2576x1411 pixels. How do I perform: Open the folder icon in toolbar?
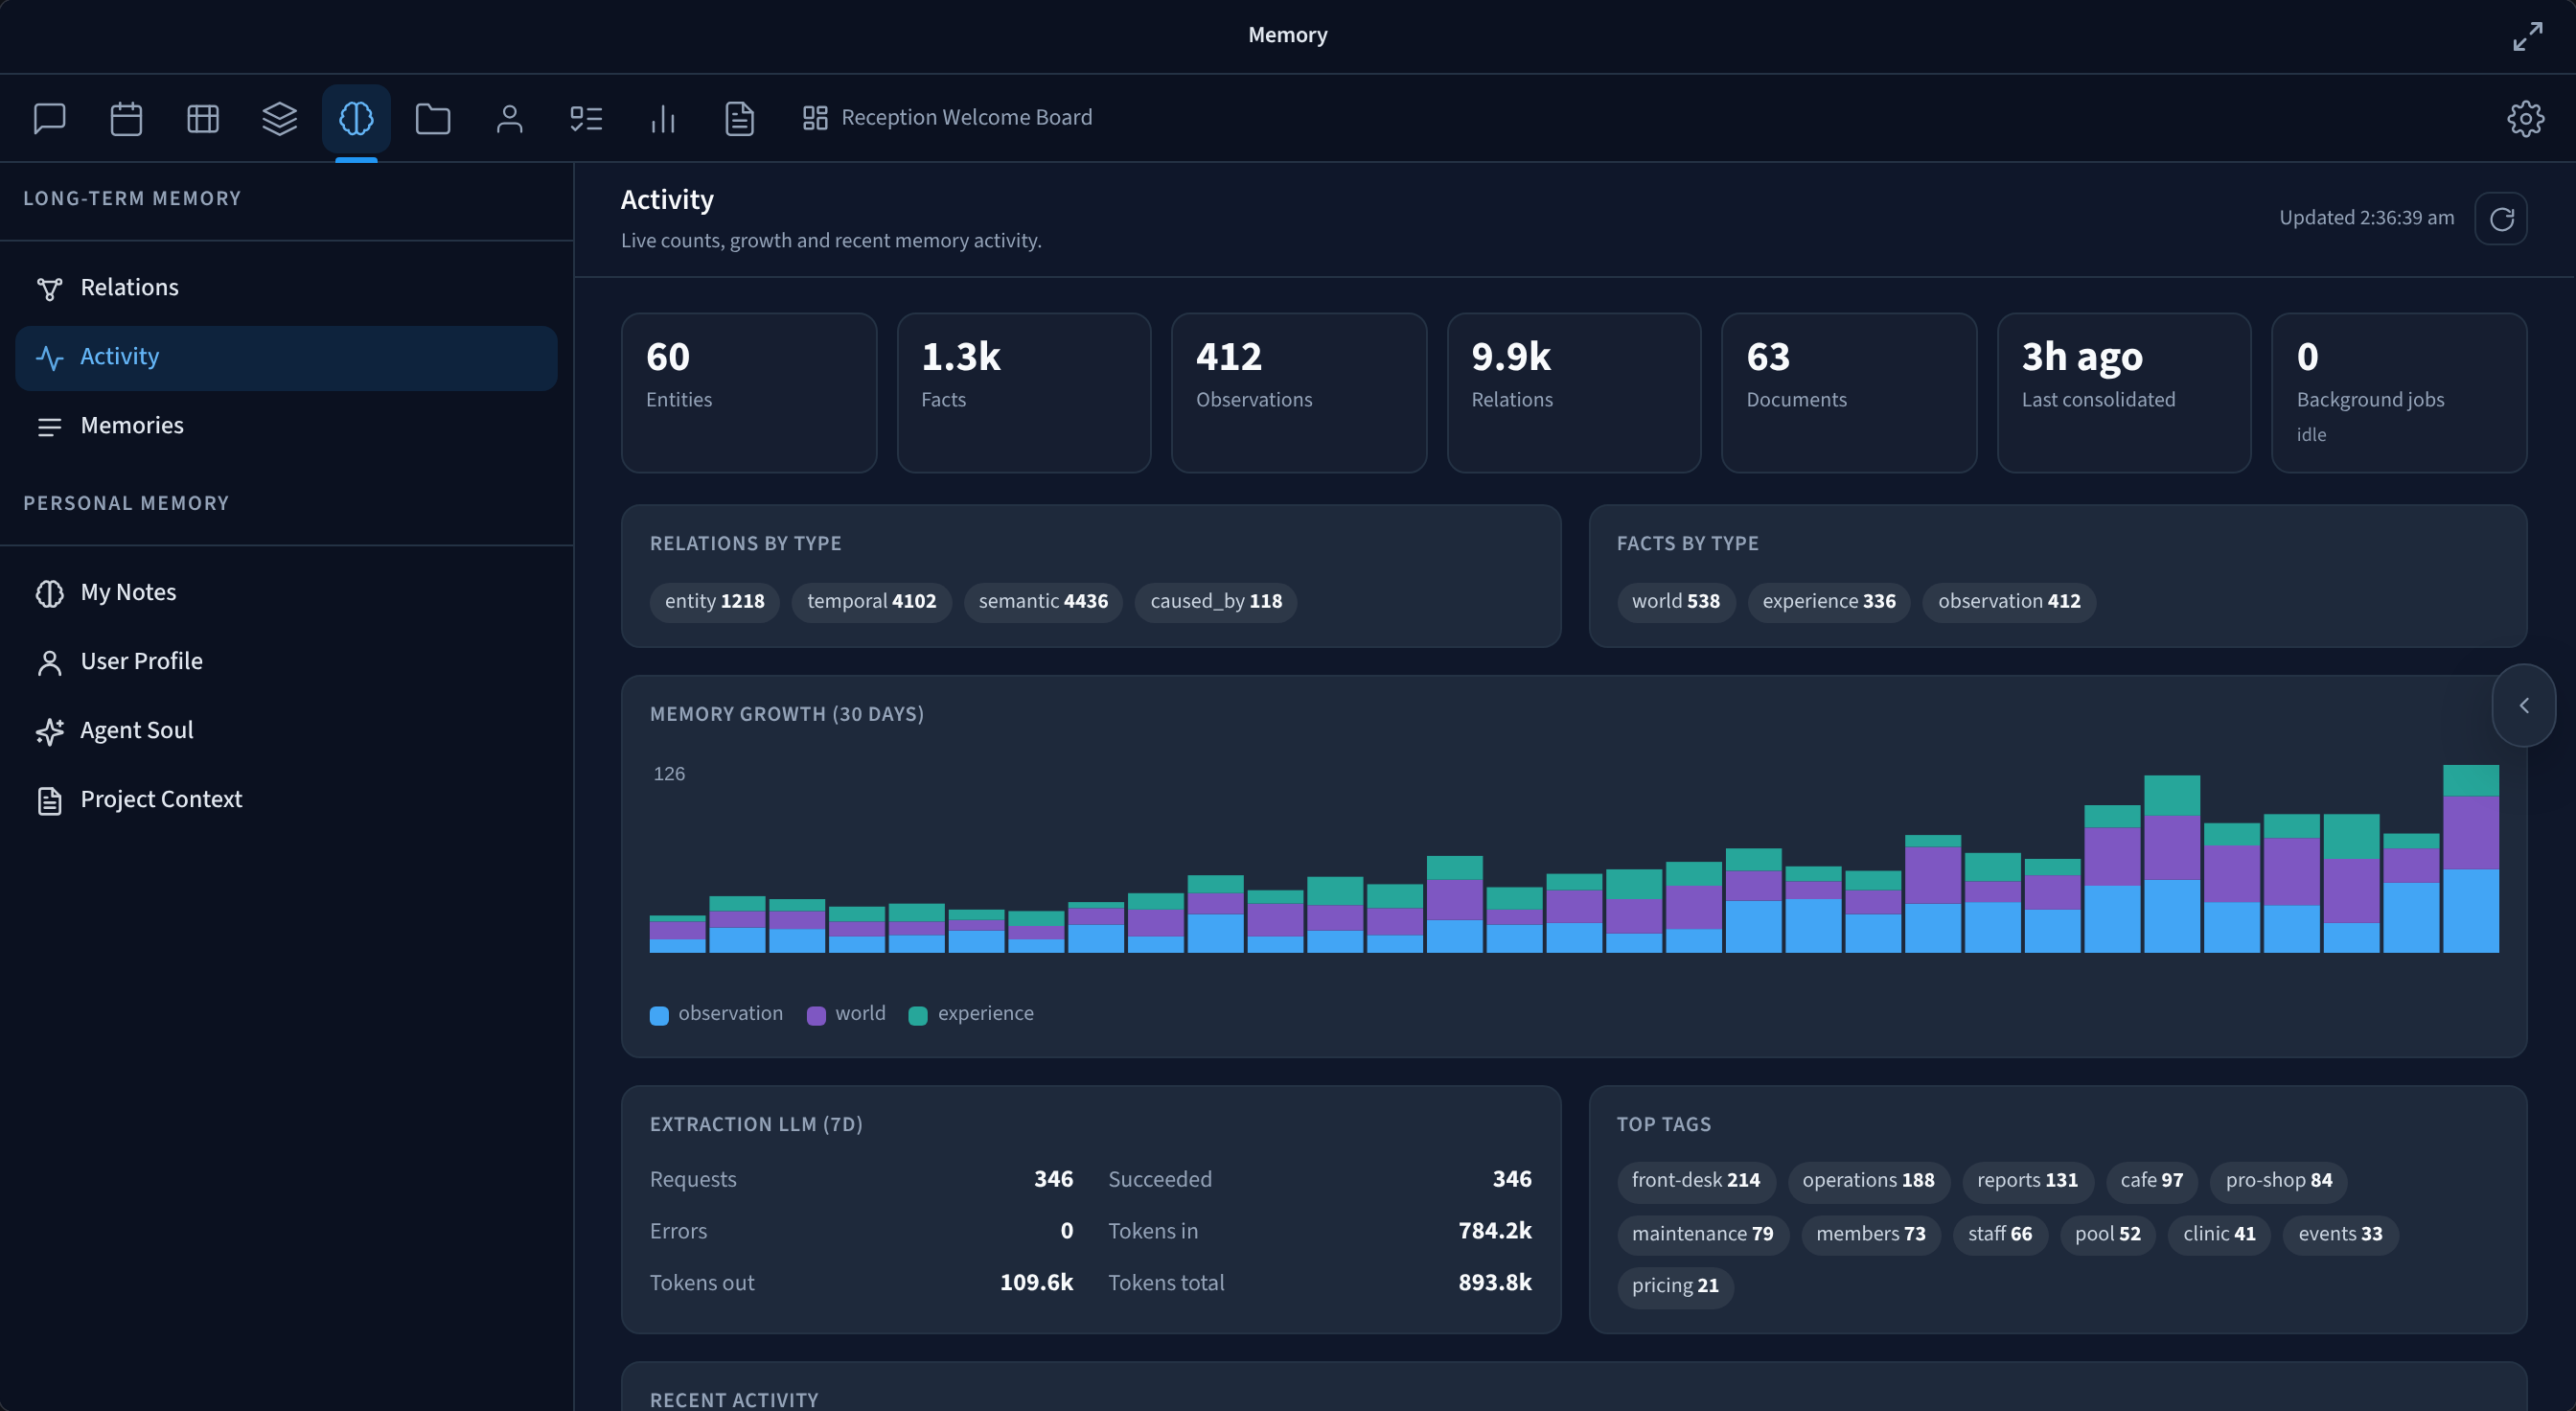(x=433, y=118)
